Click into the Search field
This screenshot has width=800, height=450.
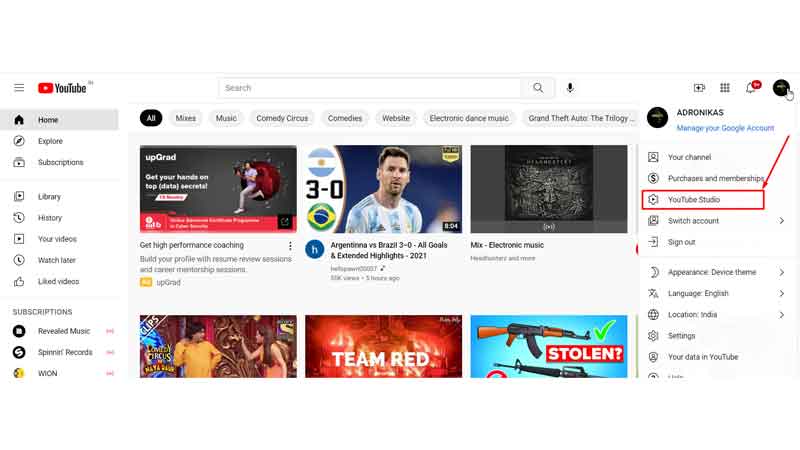coord(370,88)
